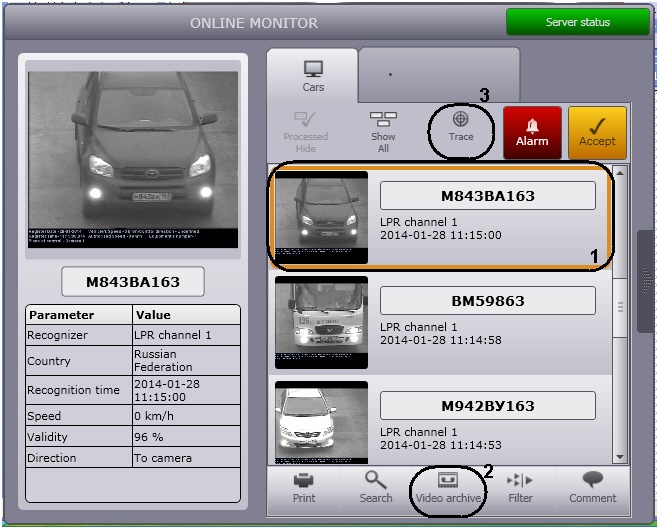The width and height of the screenshot is (659, 529).
Task: Click the scroll down arrow of the car list
Action: coord(620,457)
